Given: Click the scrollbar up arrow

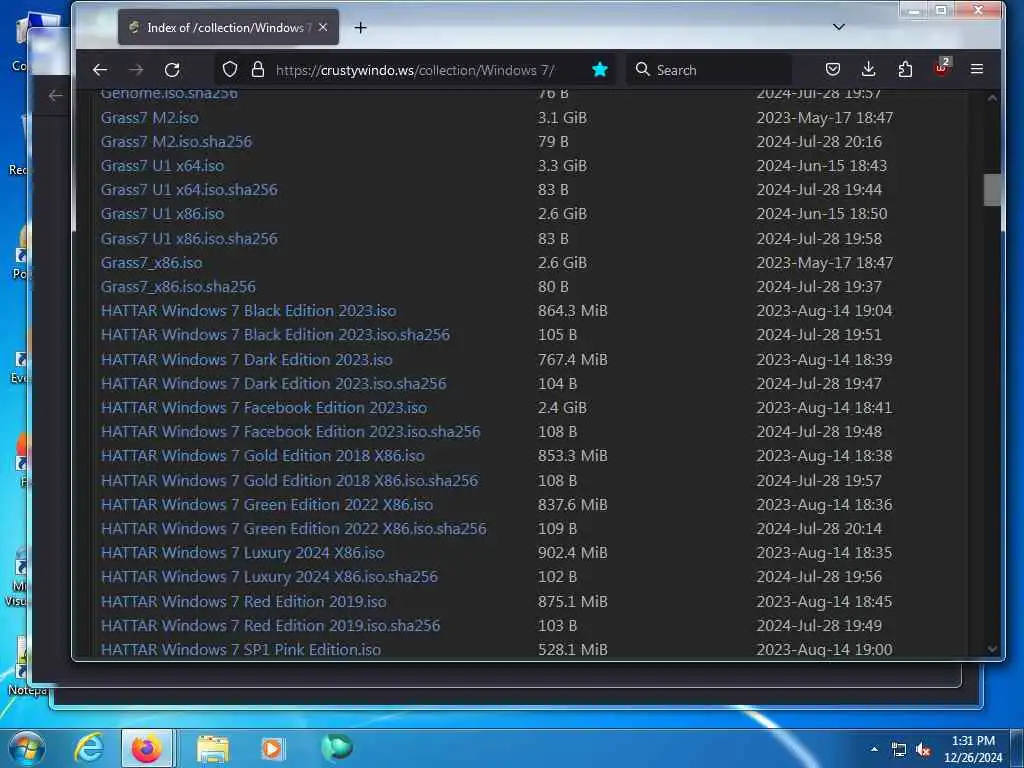Looking at the screenshot, I should (x=992, y=98).
